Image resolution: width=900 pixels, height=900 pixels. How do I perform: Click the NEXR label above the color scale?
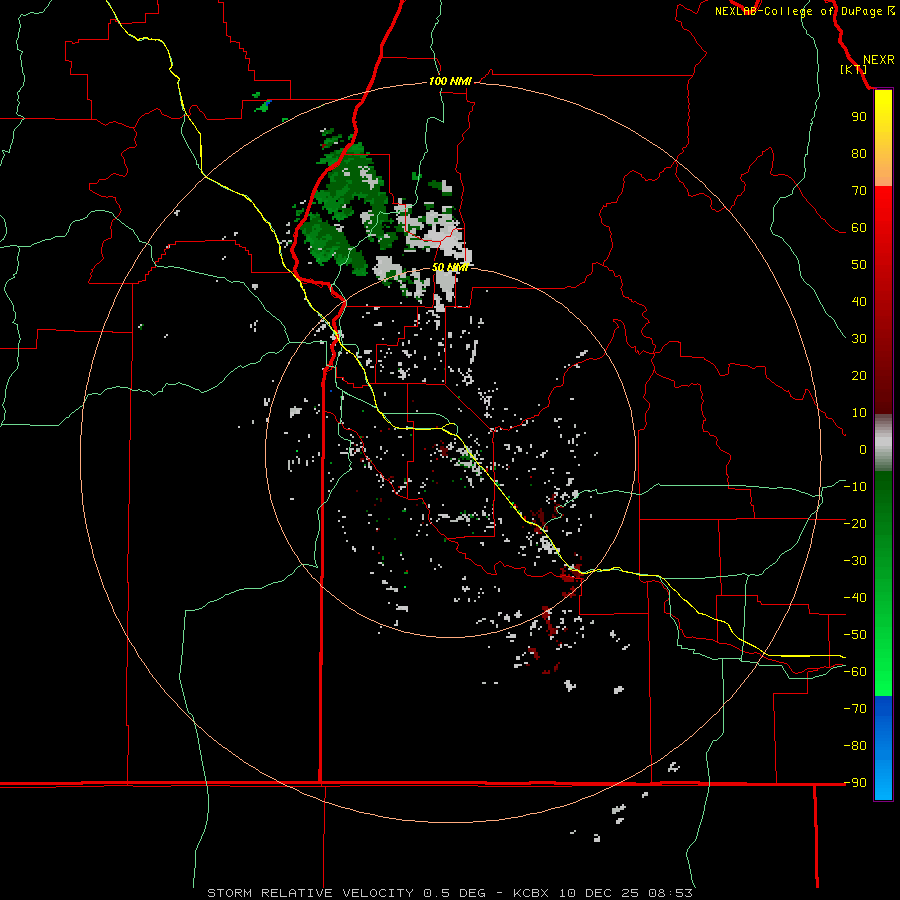click(x=879, y=60)
